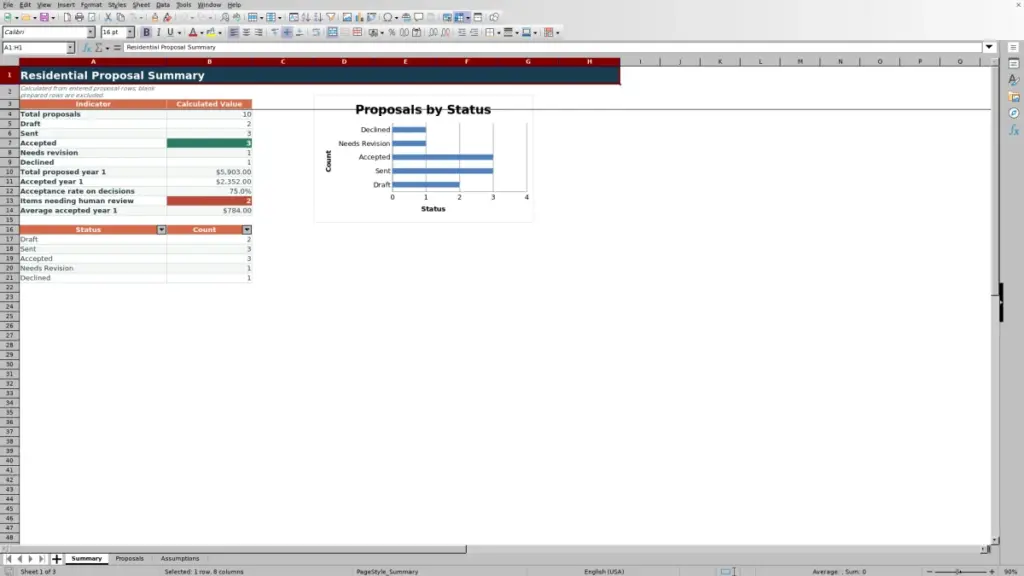The image size is (1024, 576).
Task: Click the Export as PDF icon
Action: pos(67,17)
